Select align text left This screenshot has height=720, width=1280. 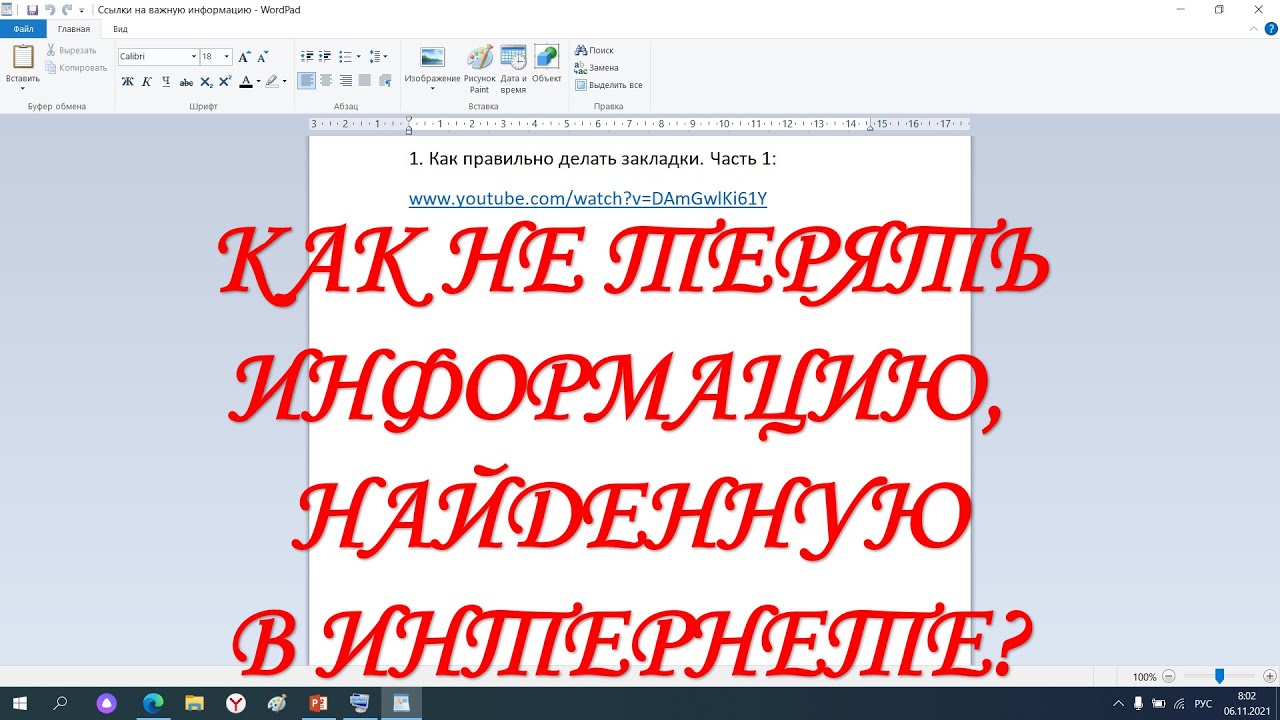coord(307,81)
